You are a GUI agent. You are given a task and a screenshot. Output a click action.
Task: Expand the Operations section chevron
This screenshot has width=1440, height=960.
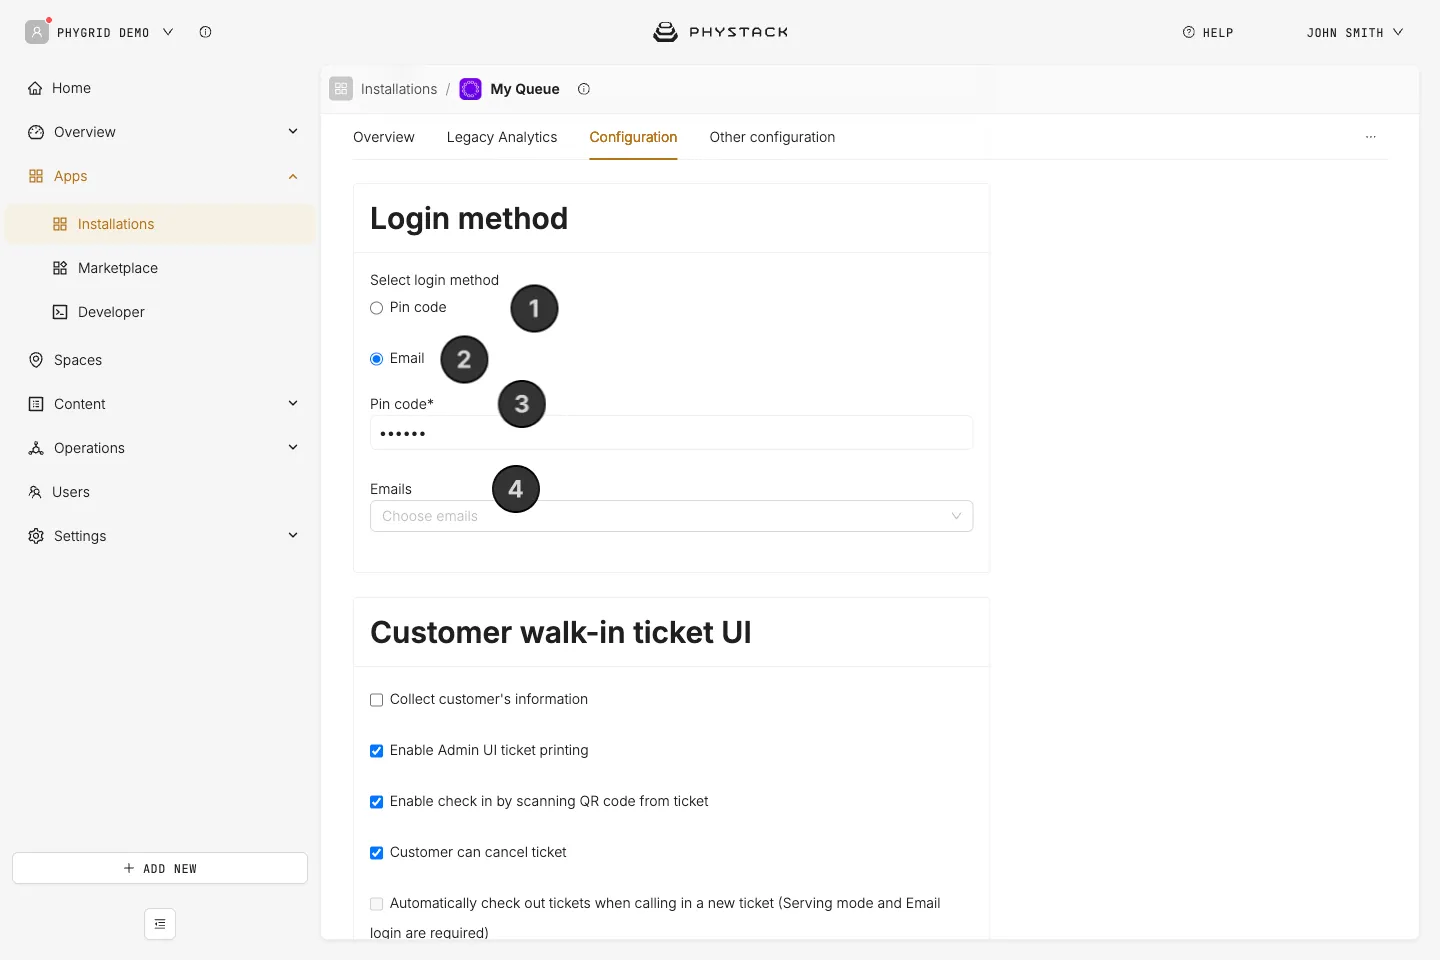(293, 447)
